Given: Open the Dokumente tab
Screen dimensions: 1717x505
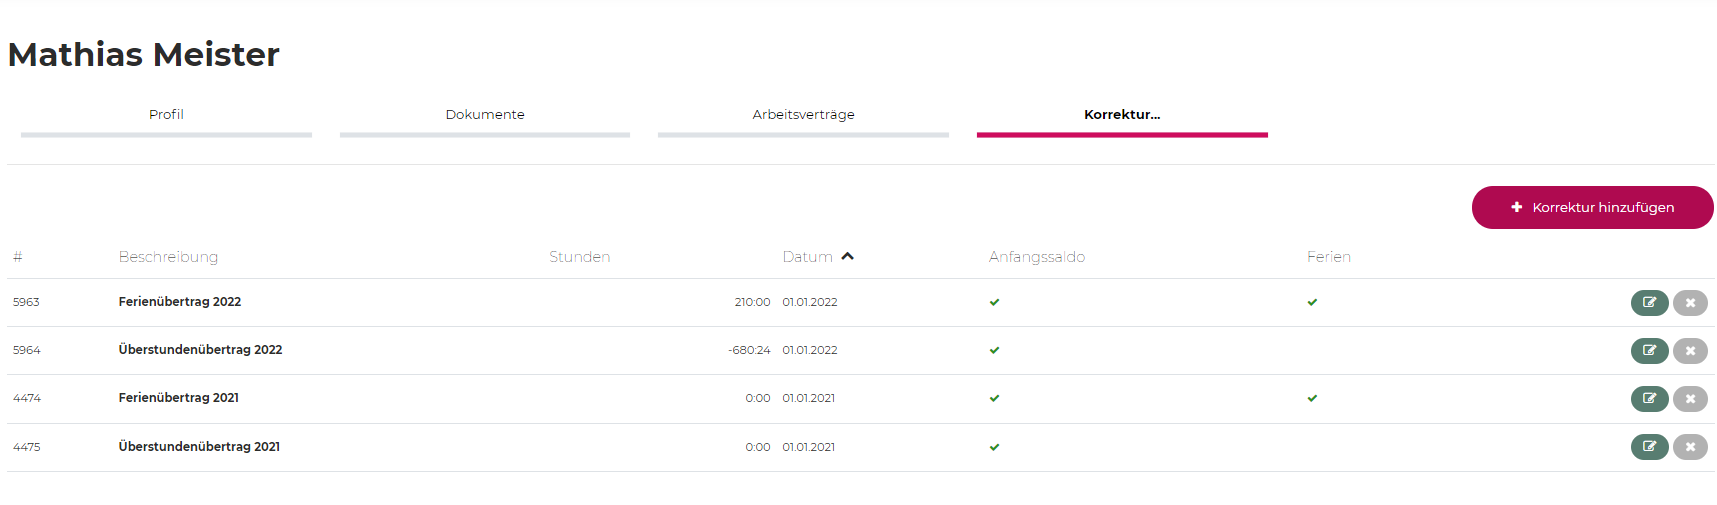Looking at the screenshot, I should pyautogui.click(x=485, y=115).
